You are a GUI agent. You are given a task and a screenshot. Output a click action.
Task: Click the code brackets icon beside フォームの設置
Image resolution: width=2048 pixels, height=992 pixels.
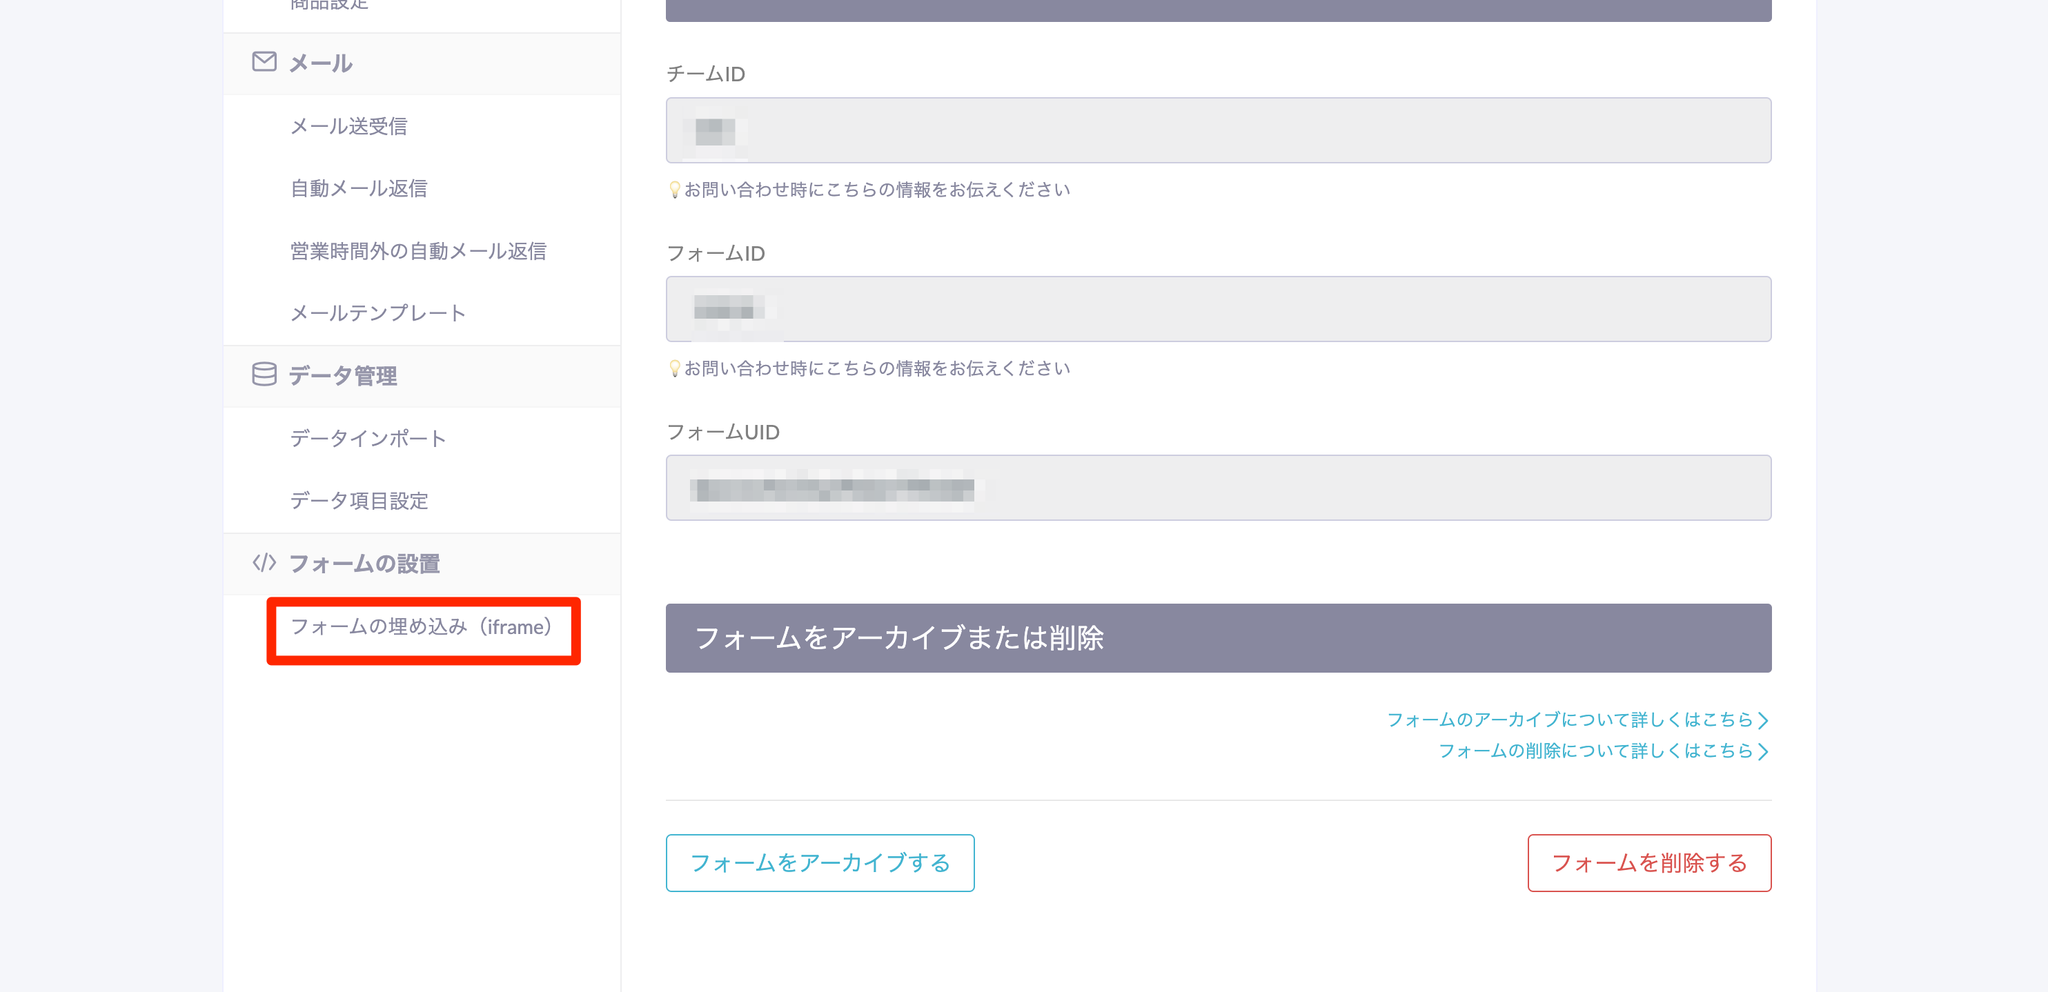[264, 563]
